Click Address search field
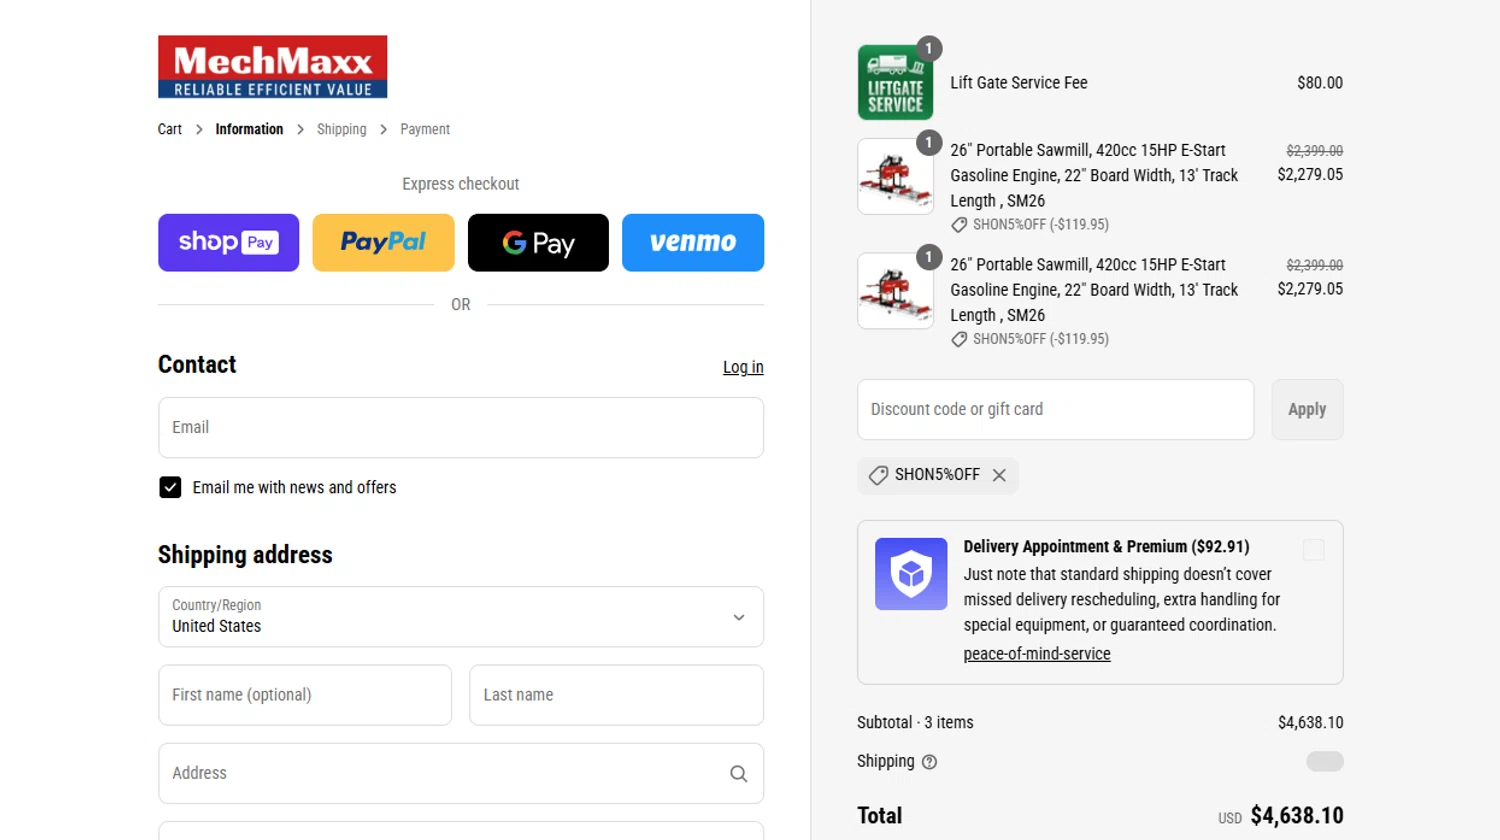Screen dimensions: 1500x840 [x=461, y=773]
